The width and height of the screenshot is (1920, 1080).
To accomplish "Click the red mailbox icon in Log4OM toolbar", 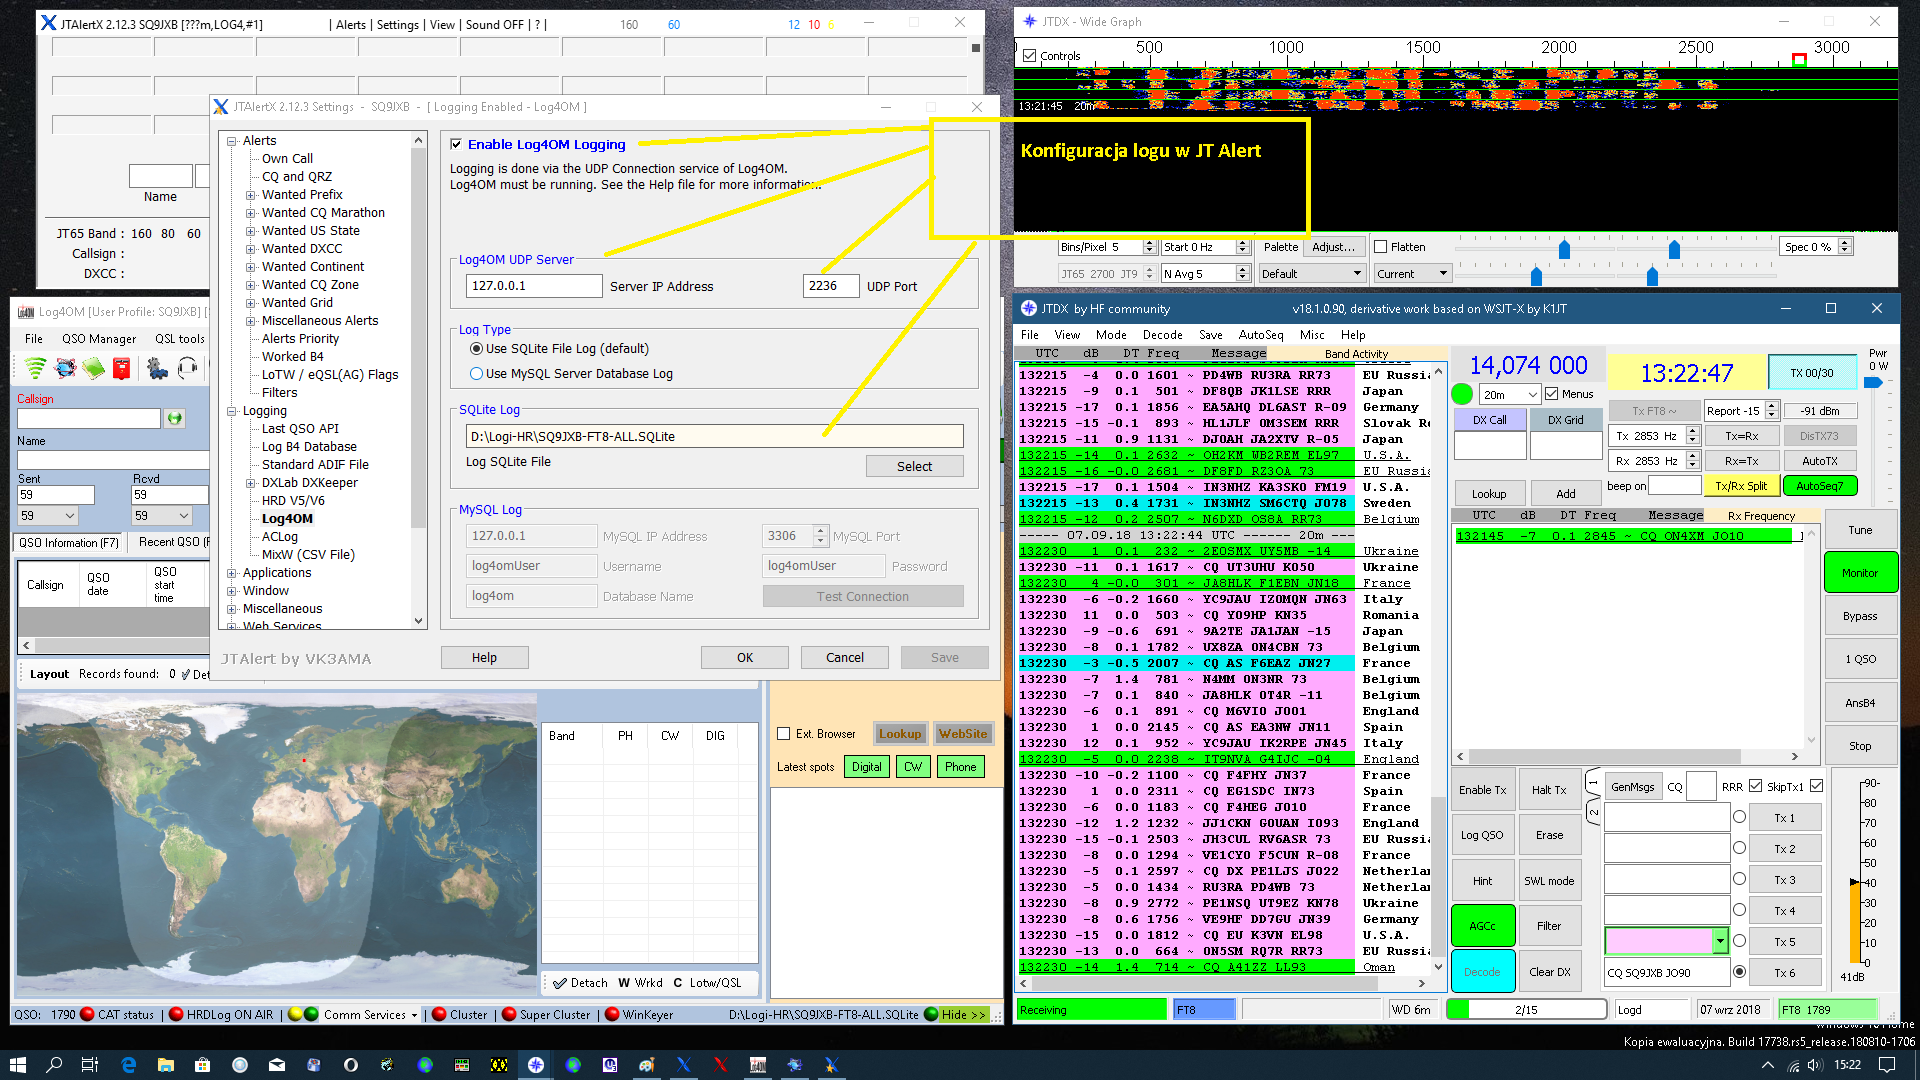I will pos(121,369).
